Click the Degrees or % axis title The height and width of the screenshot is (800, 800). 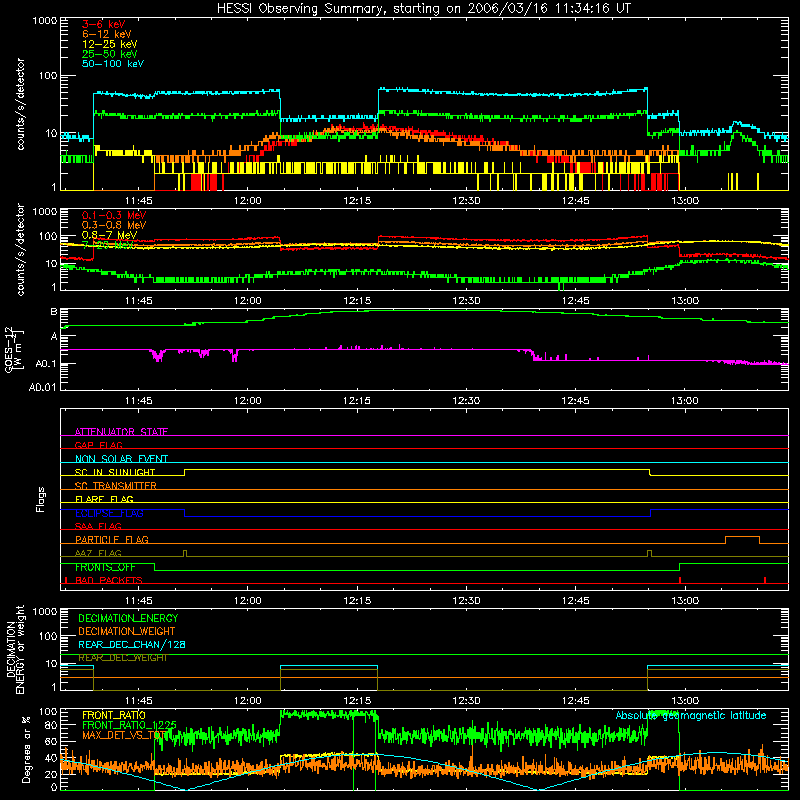coord(27,749)
